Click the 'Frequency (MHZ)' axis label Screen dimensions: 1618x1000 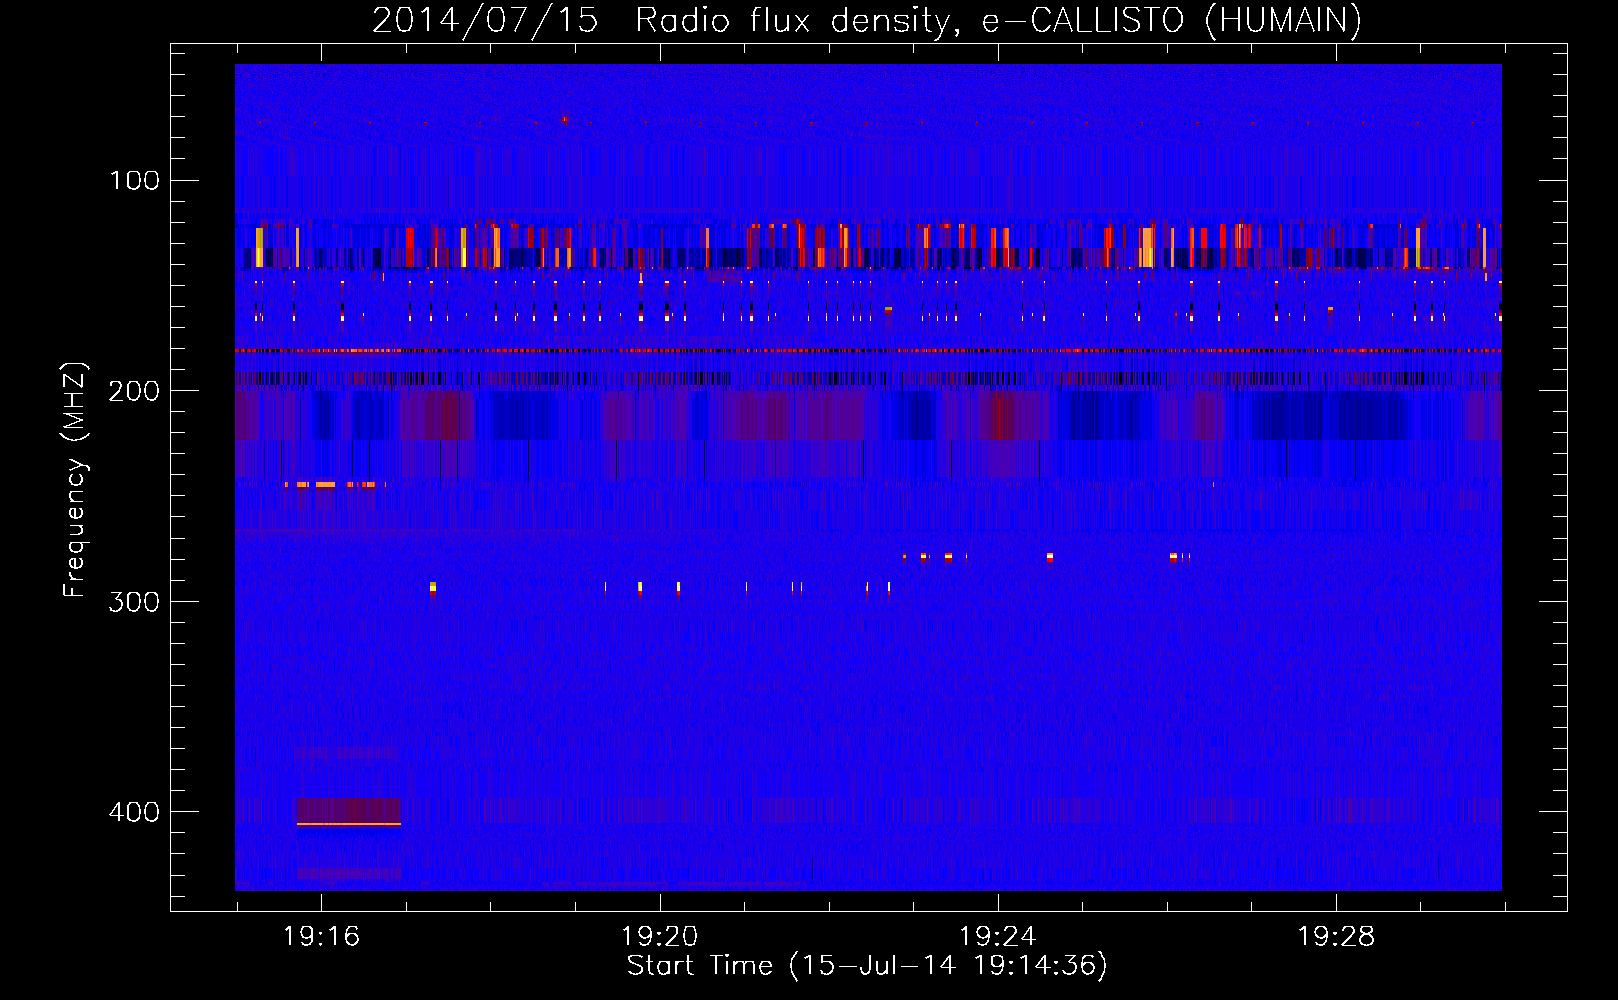click(75, 479)
